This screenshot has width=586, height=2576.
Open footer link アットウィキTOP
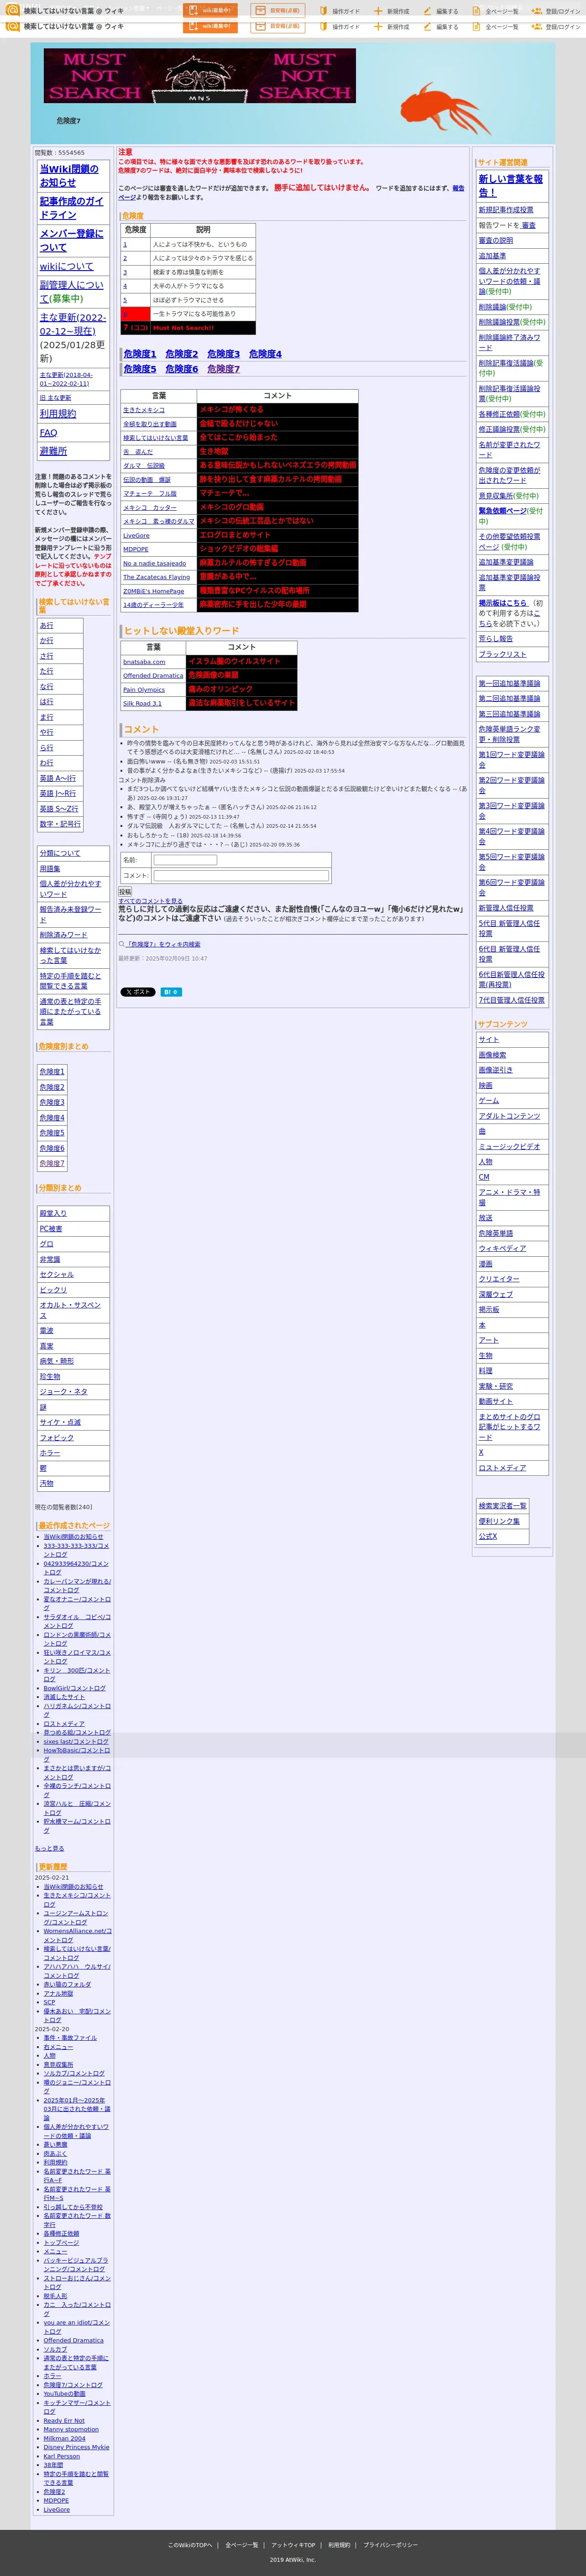coord(293,2545)
